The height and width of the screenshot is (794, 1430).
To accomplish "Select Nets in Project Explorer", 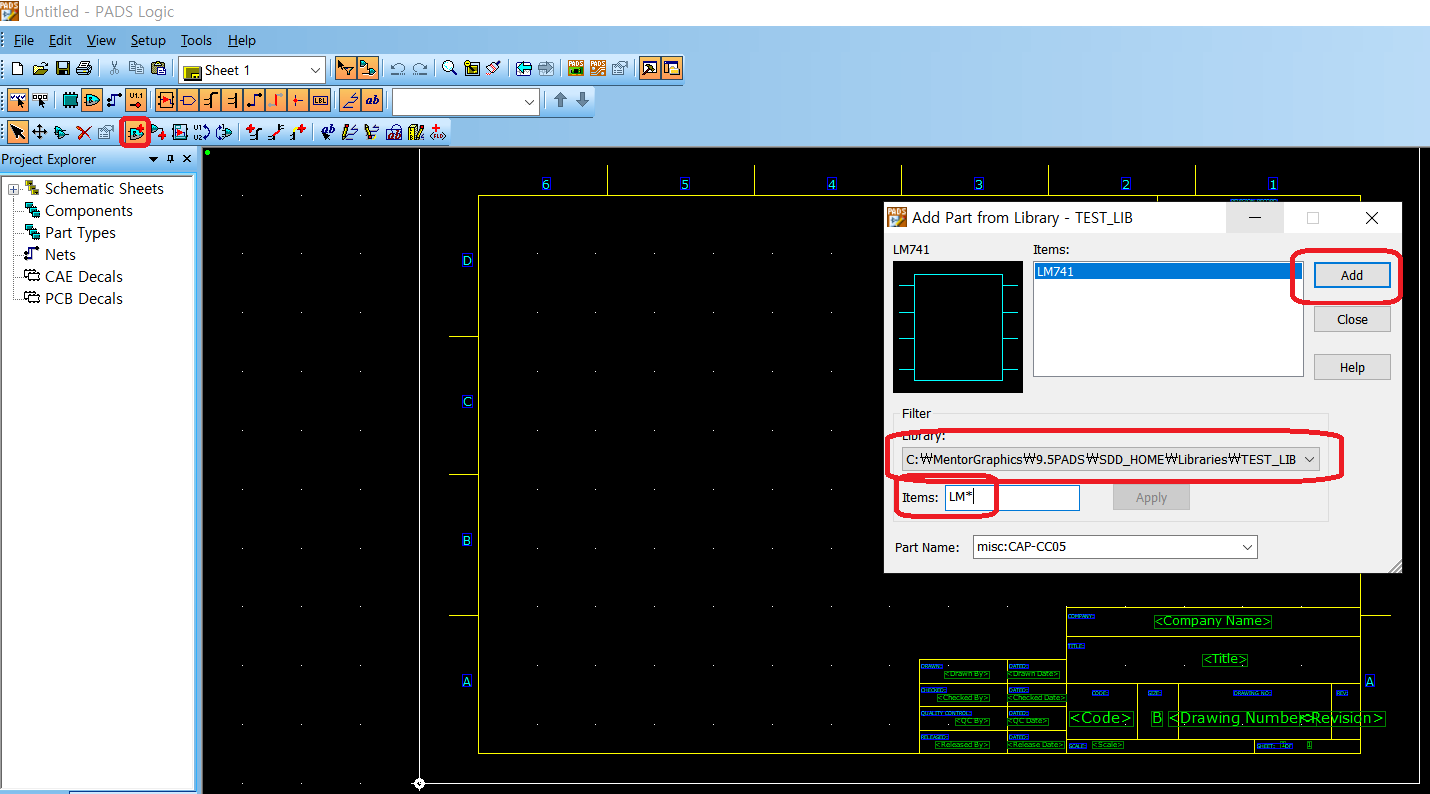I will pos(60,255).
